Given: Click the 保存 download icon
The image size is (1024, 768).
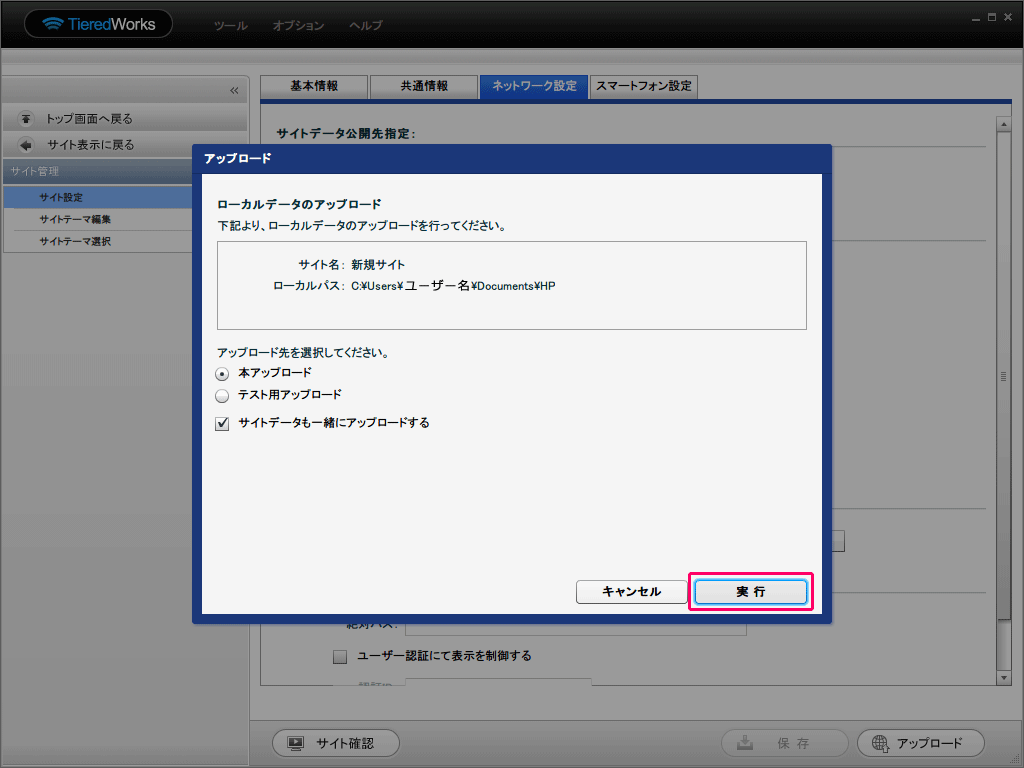Looking at the screenshot, I should point(745,743).
